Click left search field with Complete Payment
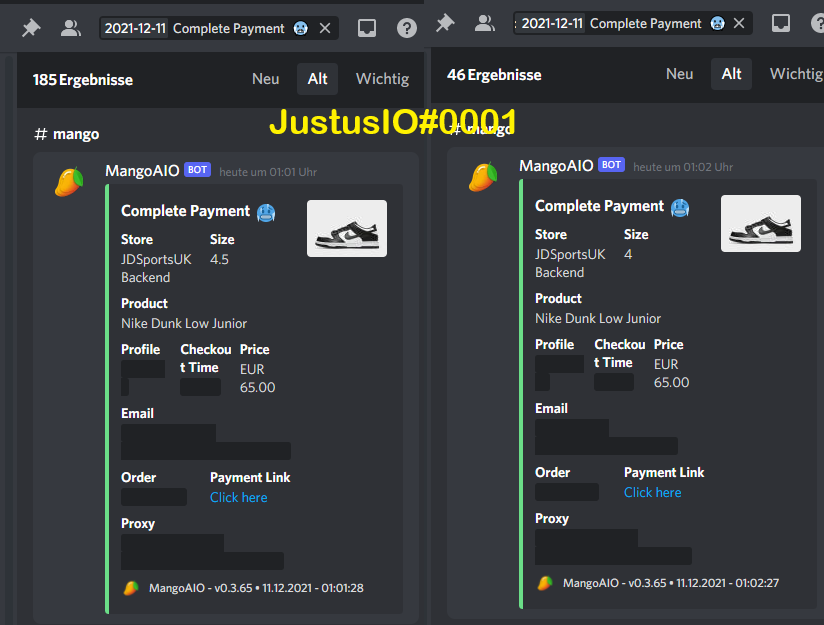This screenshot has height=625, width=824. [219, 28]
